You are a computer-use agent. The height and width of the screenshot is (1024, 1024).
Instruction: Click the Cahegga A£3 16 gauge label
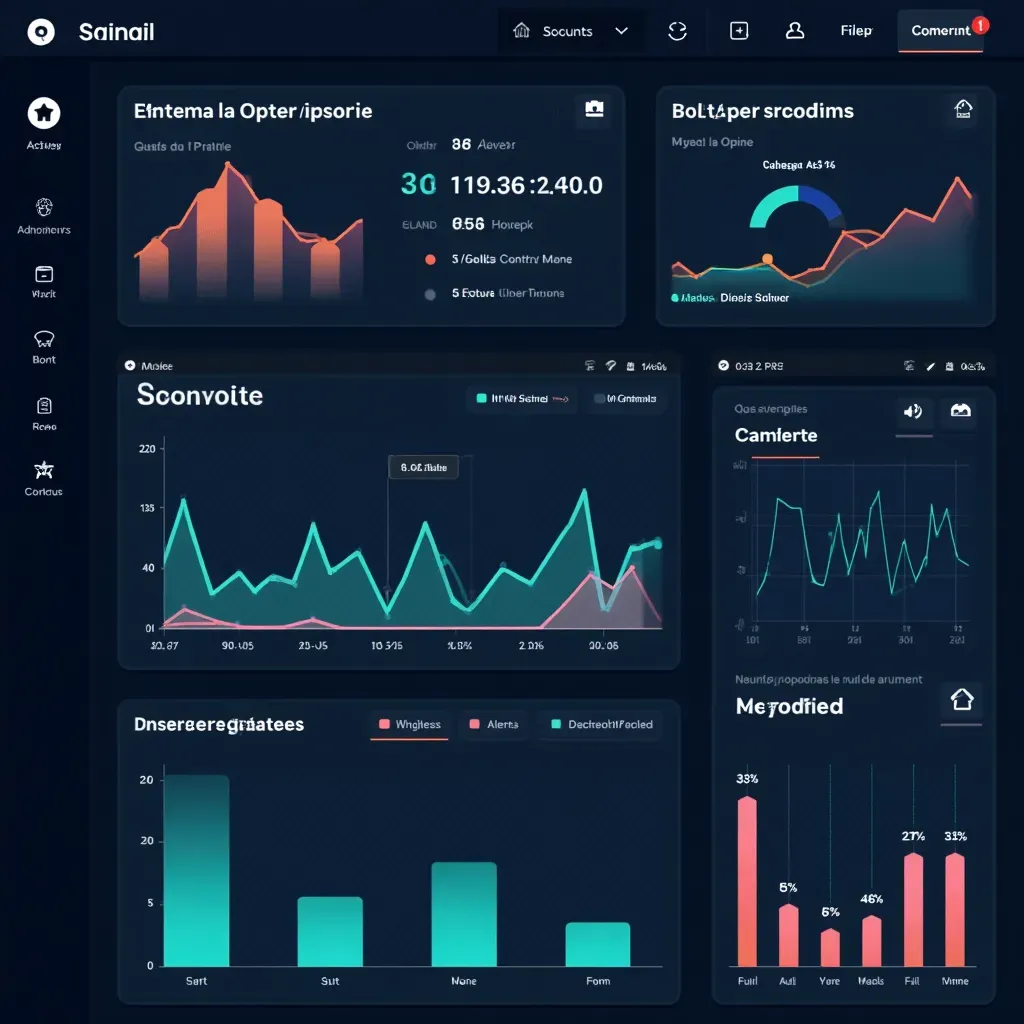pos(798,165)
